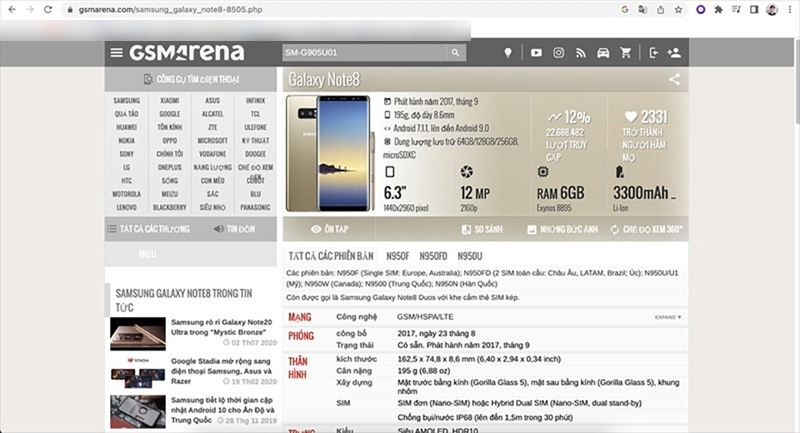Reload the browser page
The image size is (800, 433).
click(x=47, y=9)
